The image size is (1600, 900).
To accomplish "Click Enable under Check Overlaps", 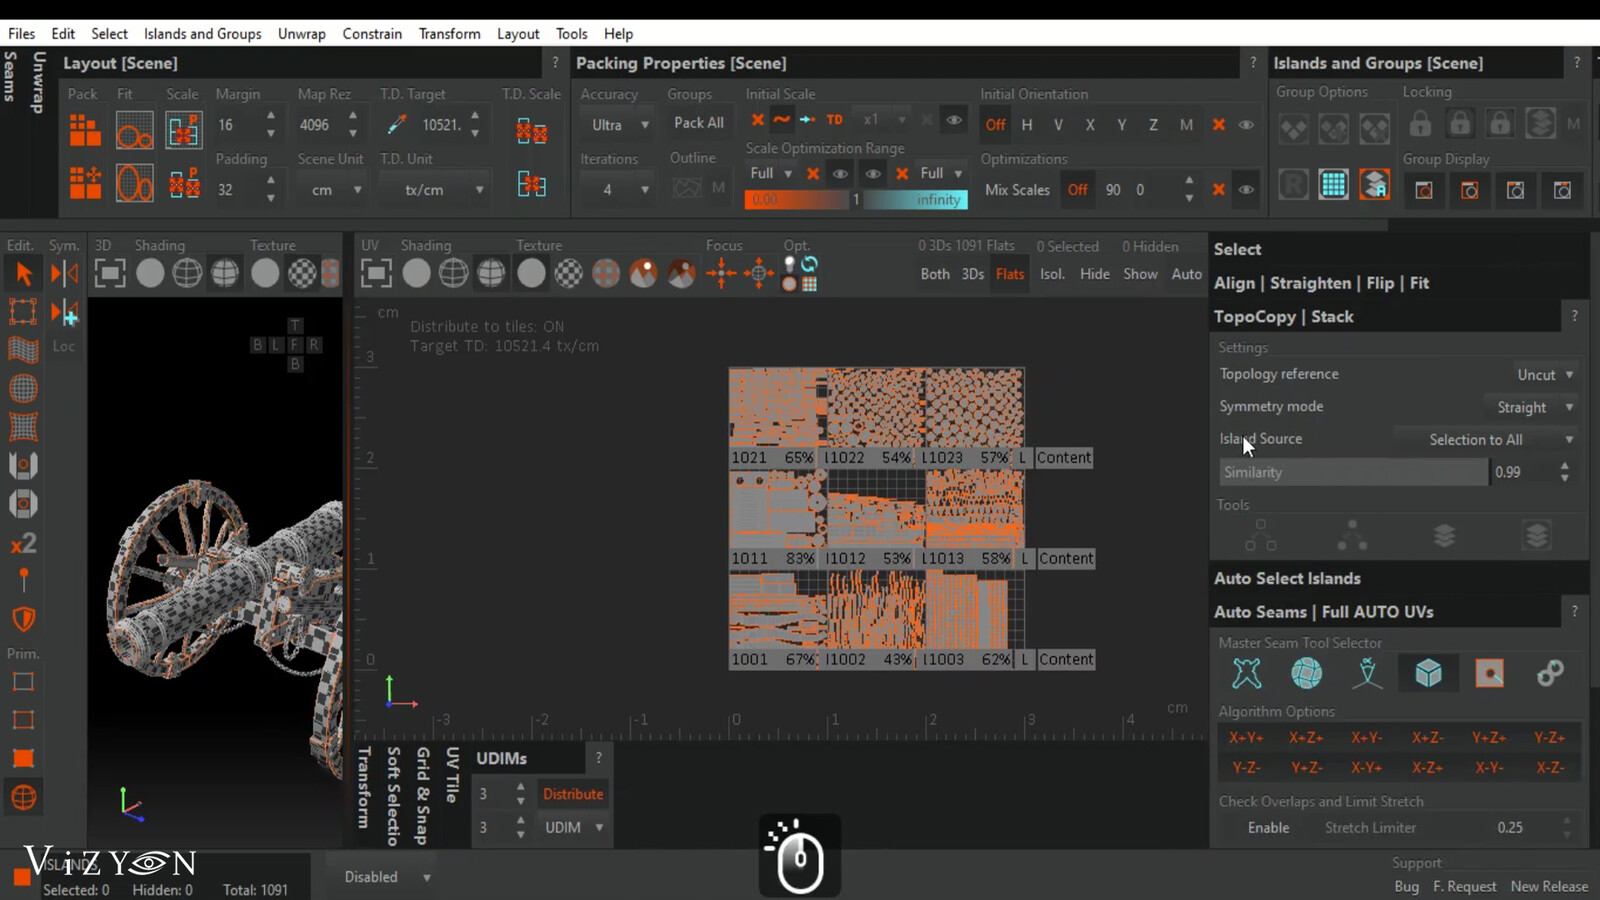I will click(x=1268, y=827).
